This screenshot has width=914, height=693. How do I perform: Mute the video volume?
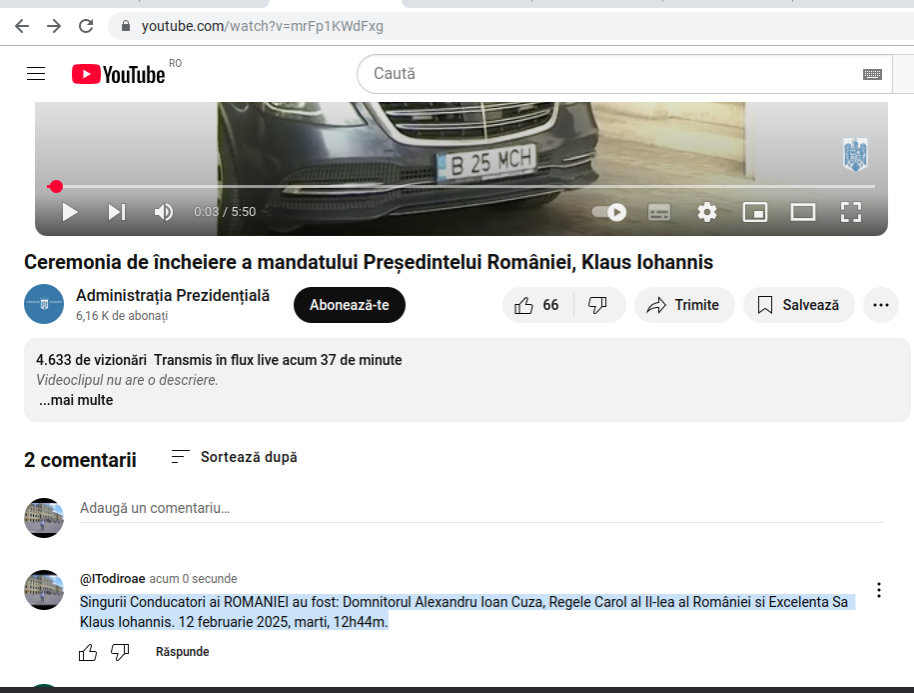click(164, 212)
